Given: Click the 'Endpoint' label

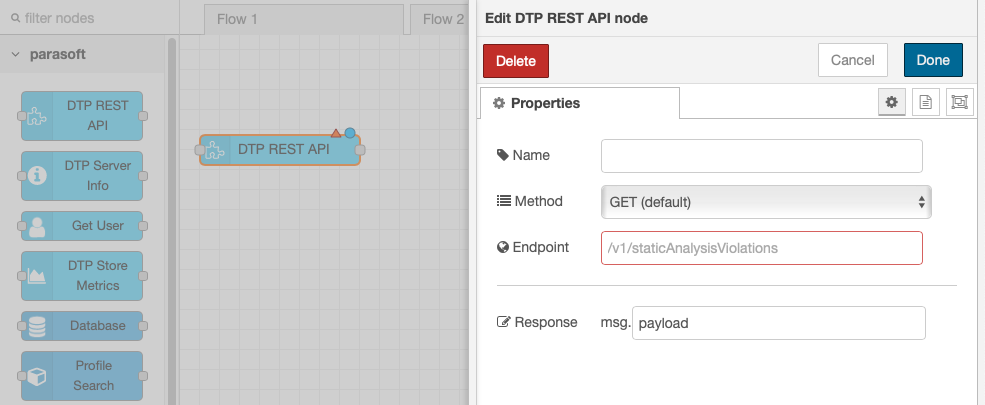Looking at the screenshot, I should click(x=541, y=247).
